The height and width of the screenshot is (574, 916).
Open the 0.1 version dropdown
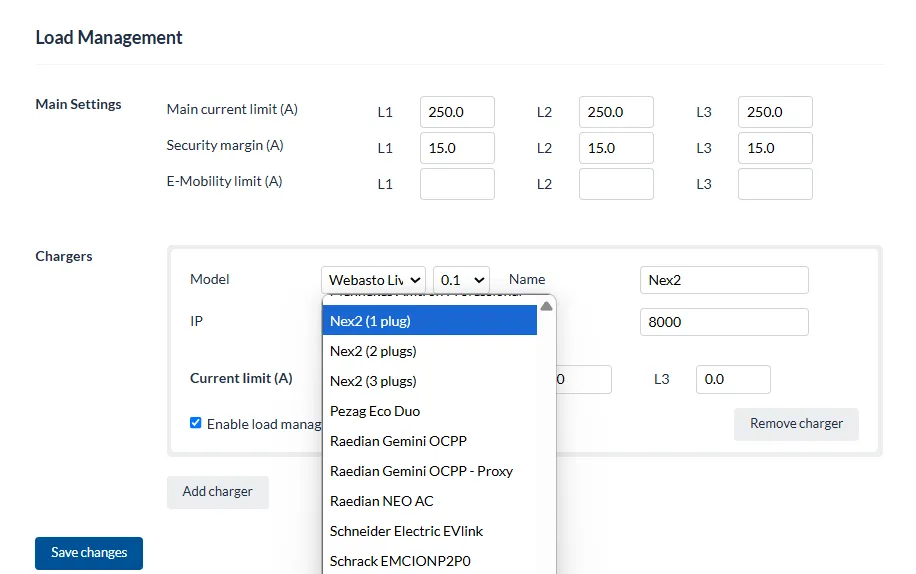pos(462,280)
